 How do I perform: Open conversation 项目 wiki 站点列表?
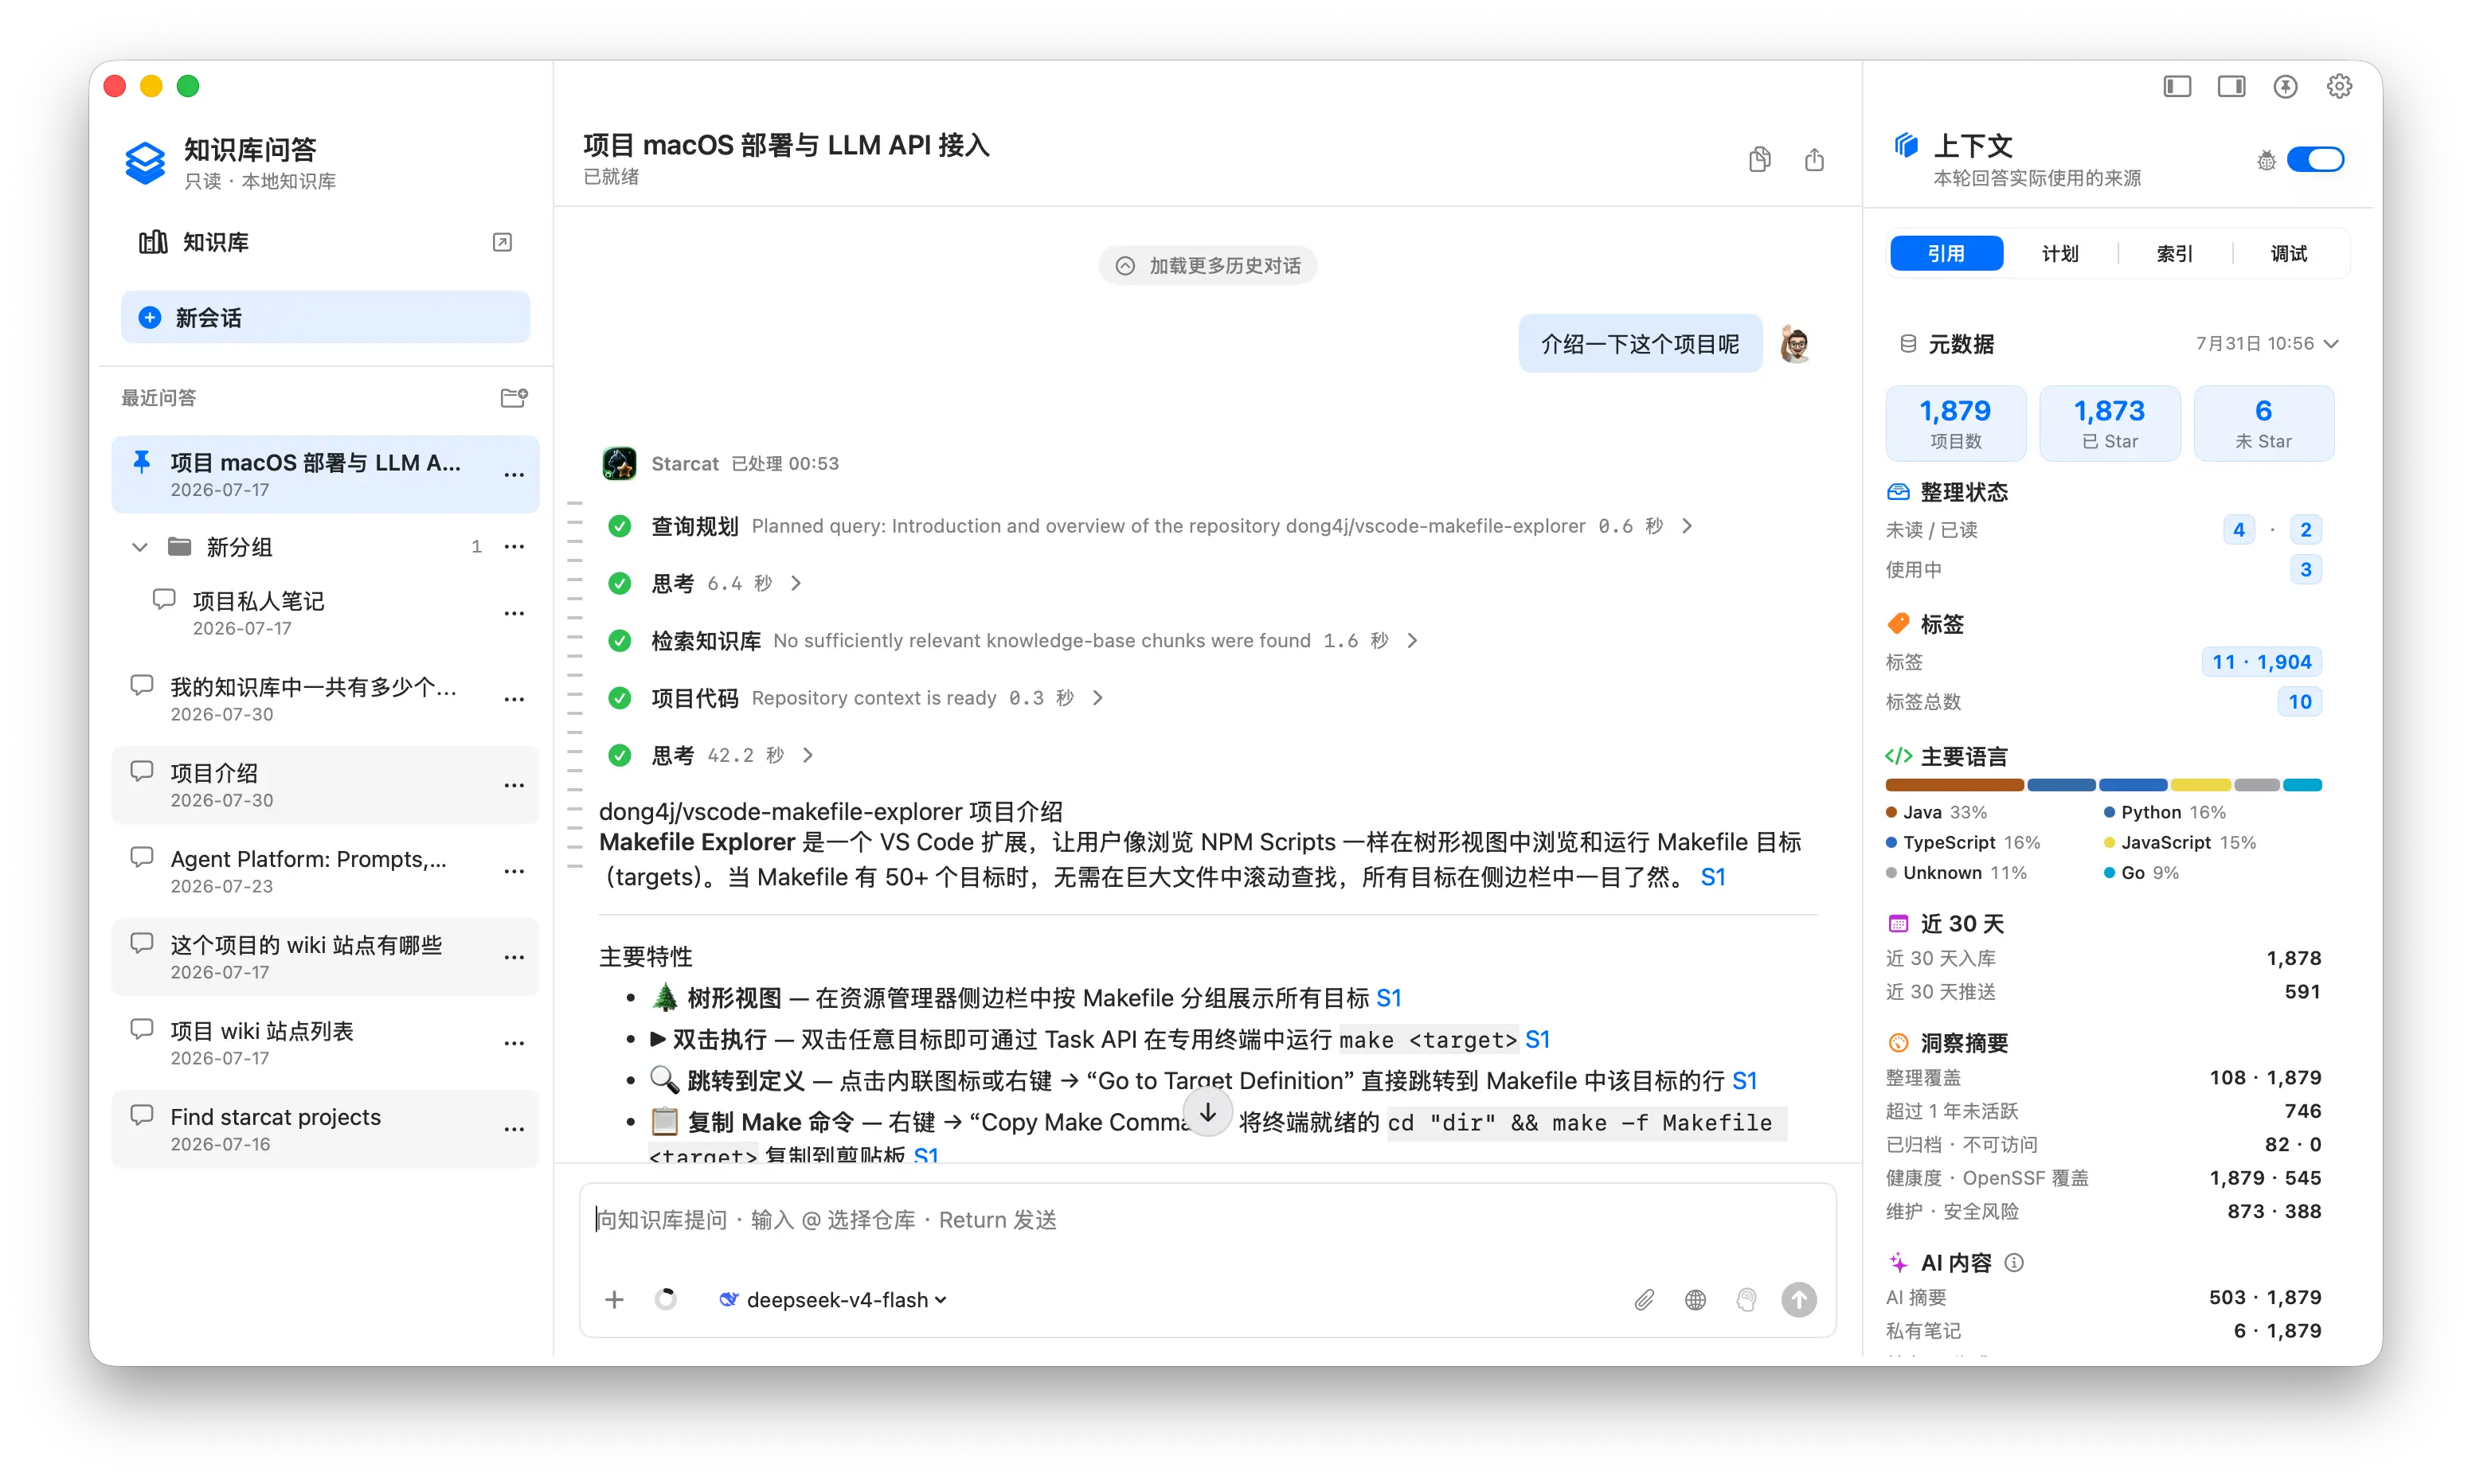pos(325,1043)
